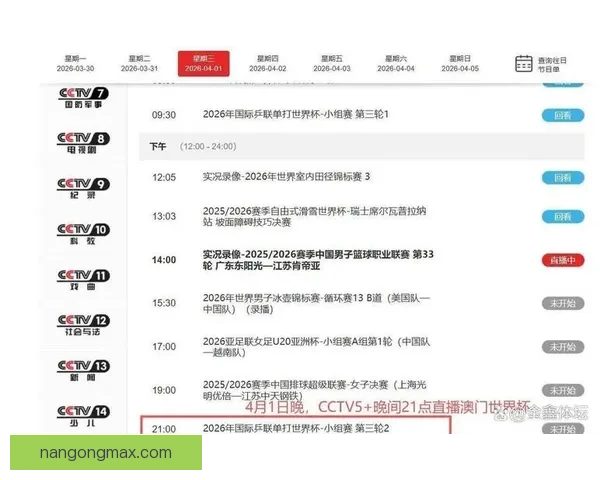The image size is (600, 480).
Task: Click the 15:30 time entry
Action: (164, 303)
